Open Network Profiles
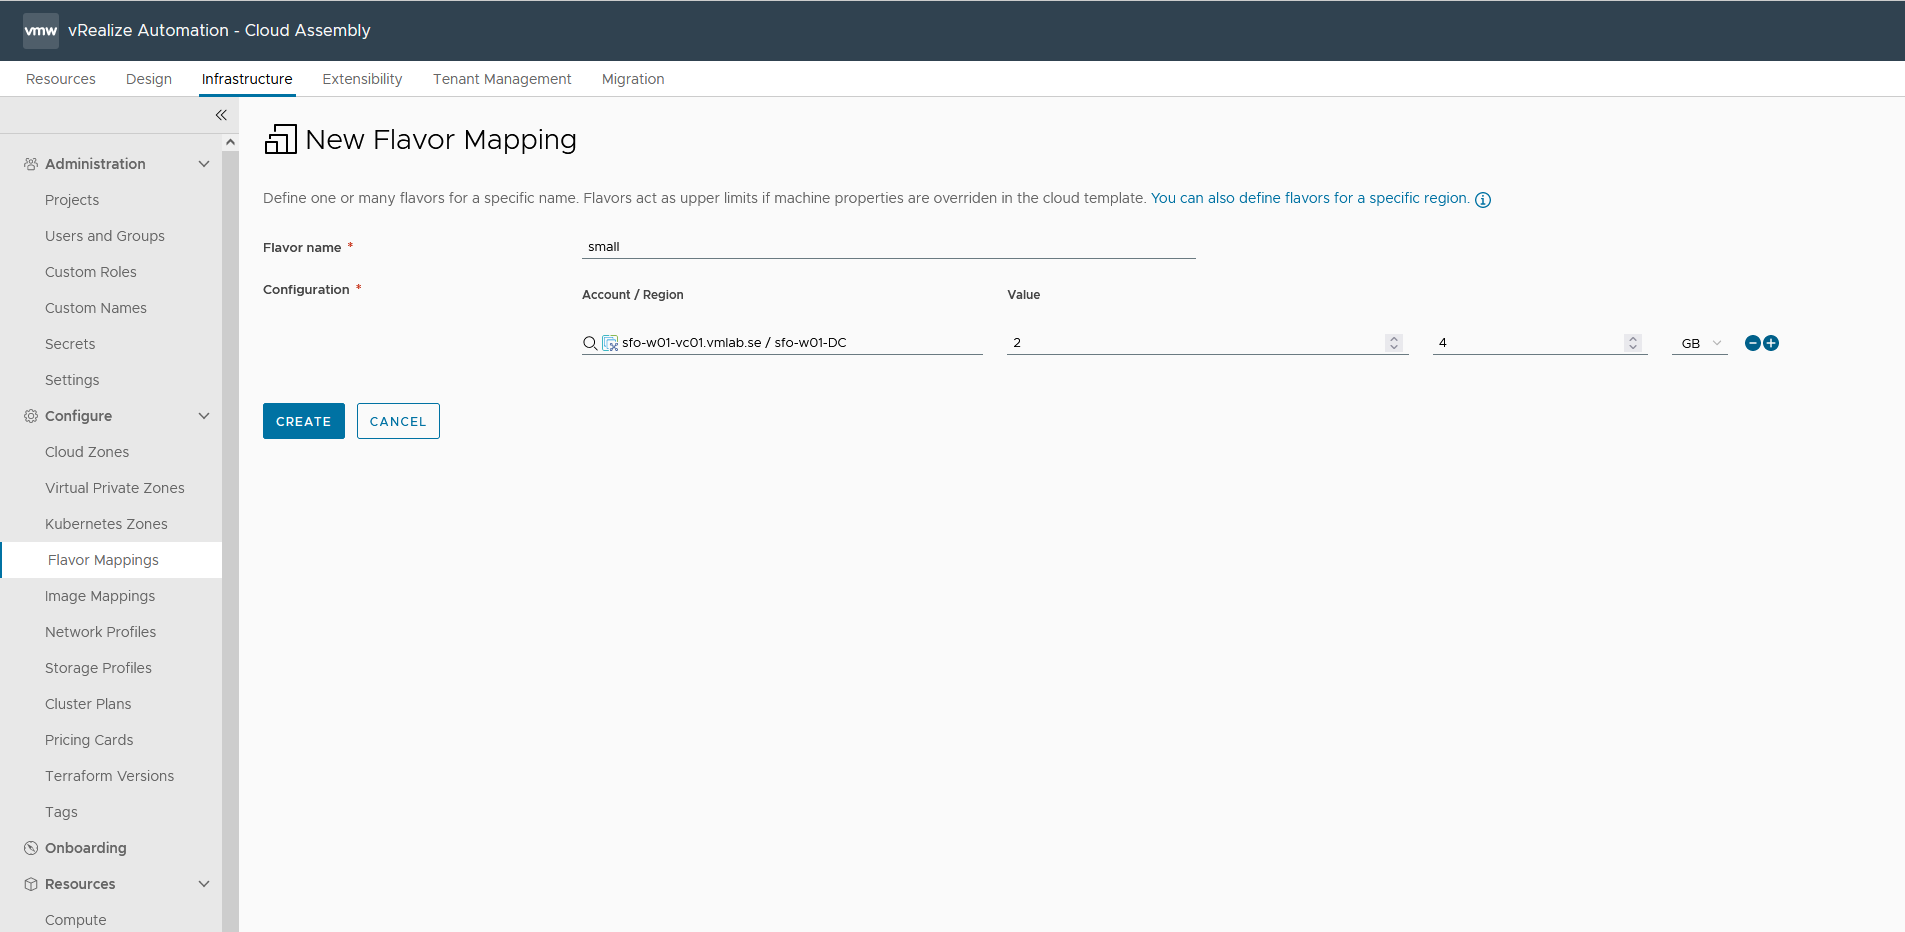 [101, 632]
